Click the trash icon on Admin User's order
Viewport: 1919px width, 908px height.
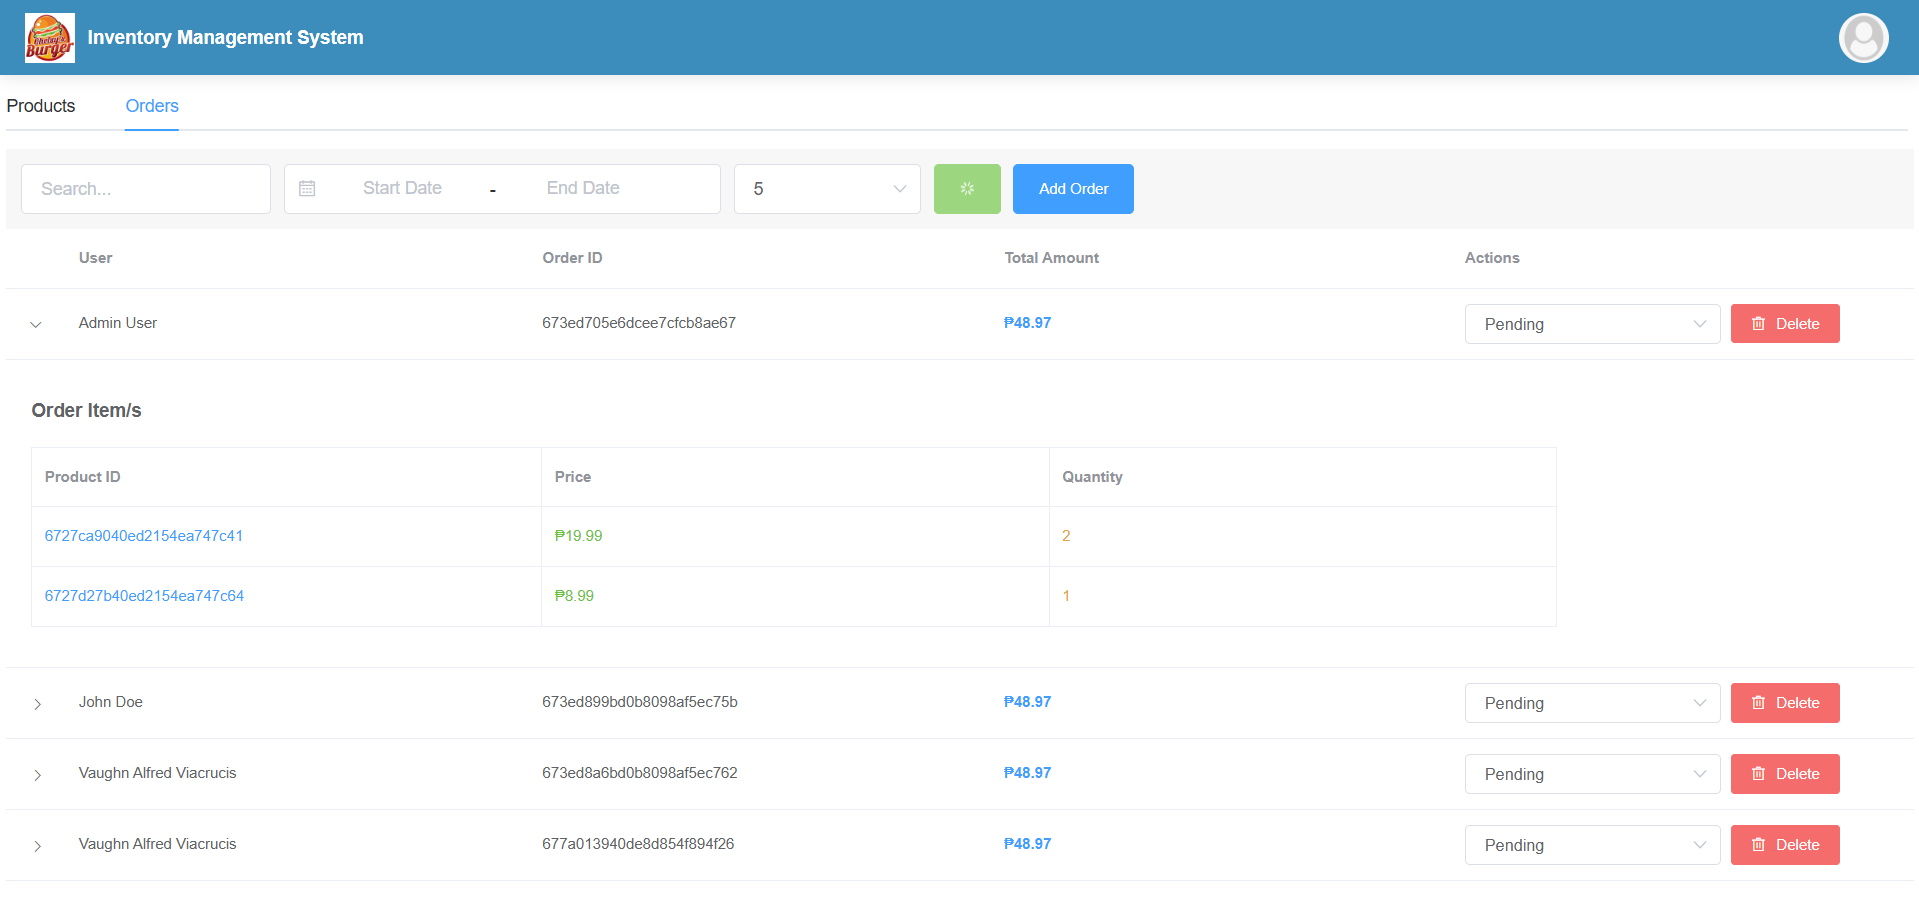[x=1759, y=323]
